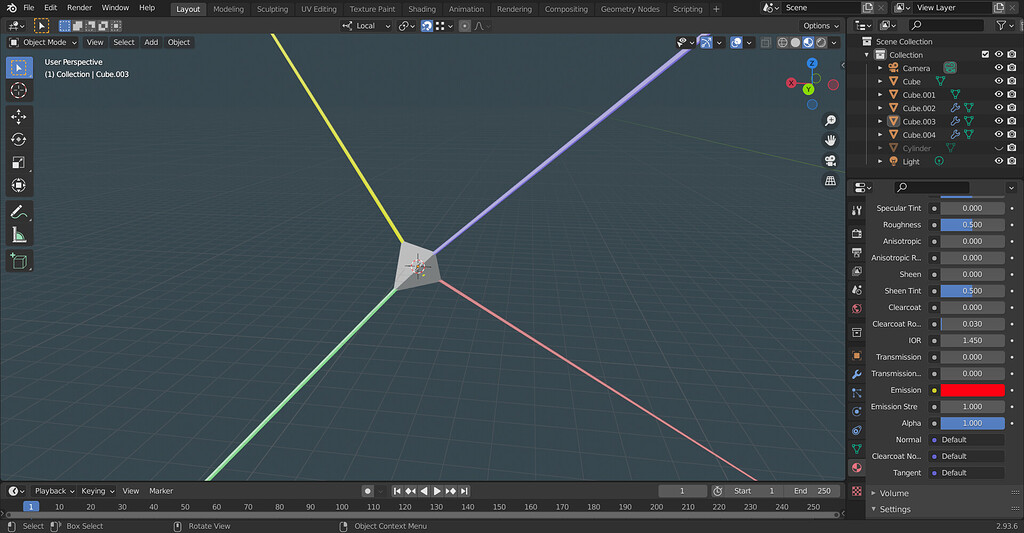
Task: Open the World properties tab
Action: tap(857, 308)
